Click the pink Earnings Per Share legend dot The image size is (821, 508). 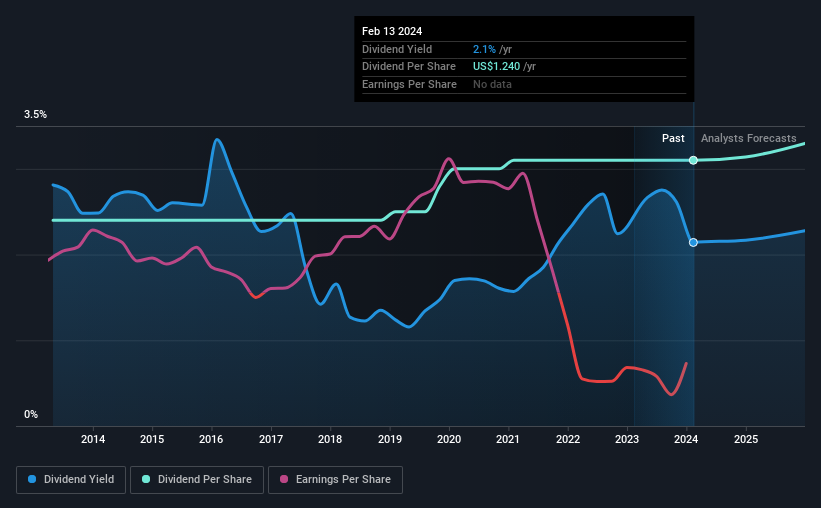[284, 479]
